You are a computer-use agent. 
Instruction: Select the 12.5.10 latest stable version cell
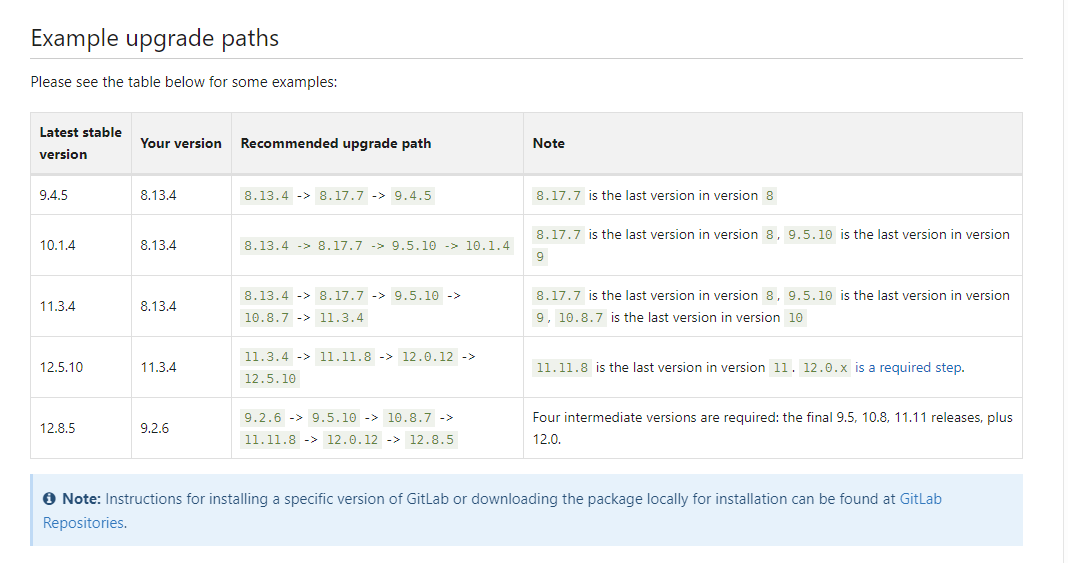(61, 367)
